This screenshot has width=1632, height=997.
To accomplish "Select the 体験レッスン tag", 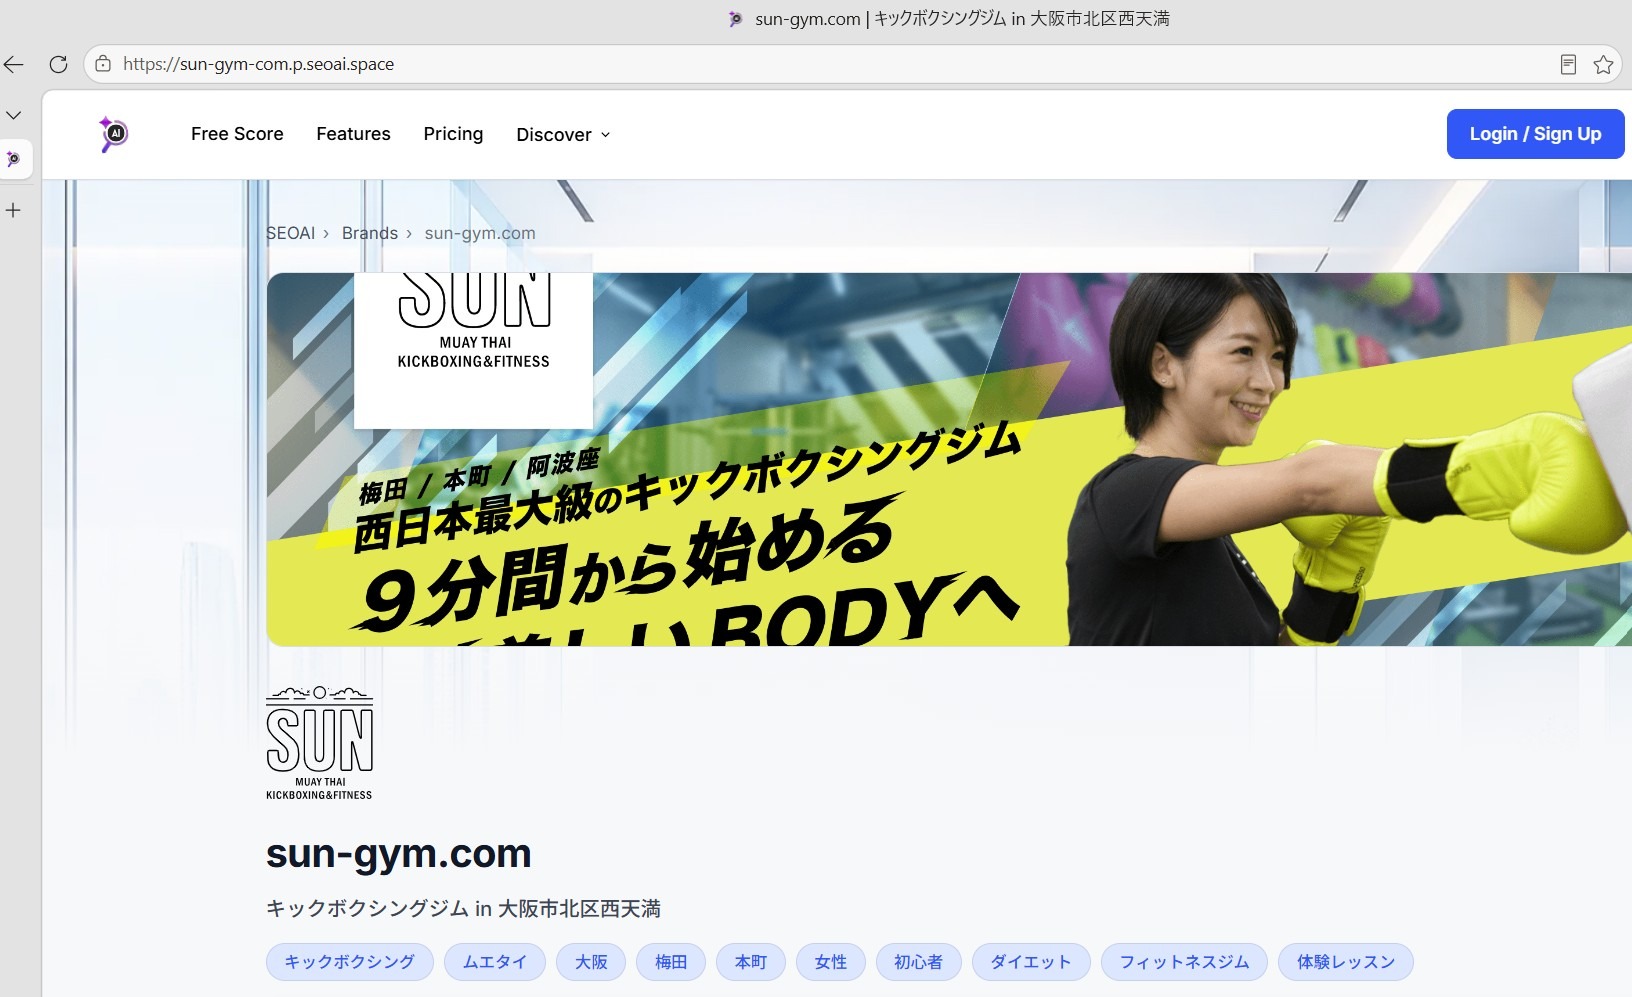I will tap(1346, 962).
